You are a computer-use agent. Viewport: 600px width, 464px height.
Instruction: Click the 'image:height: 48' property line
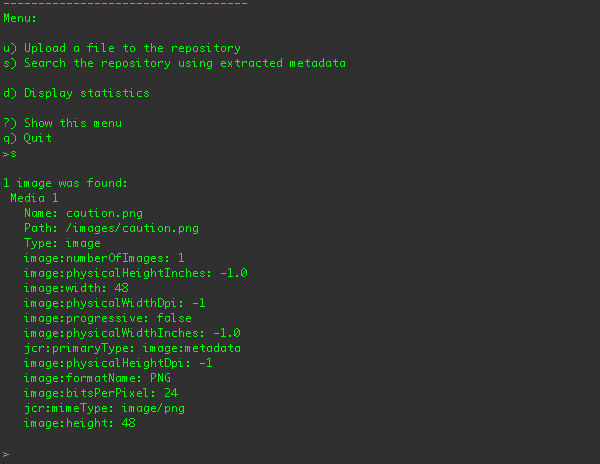pyautogui.click(x=80, y=423)
